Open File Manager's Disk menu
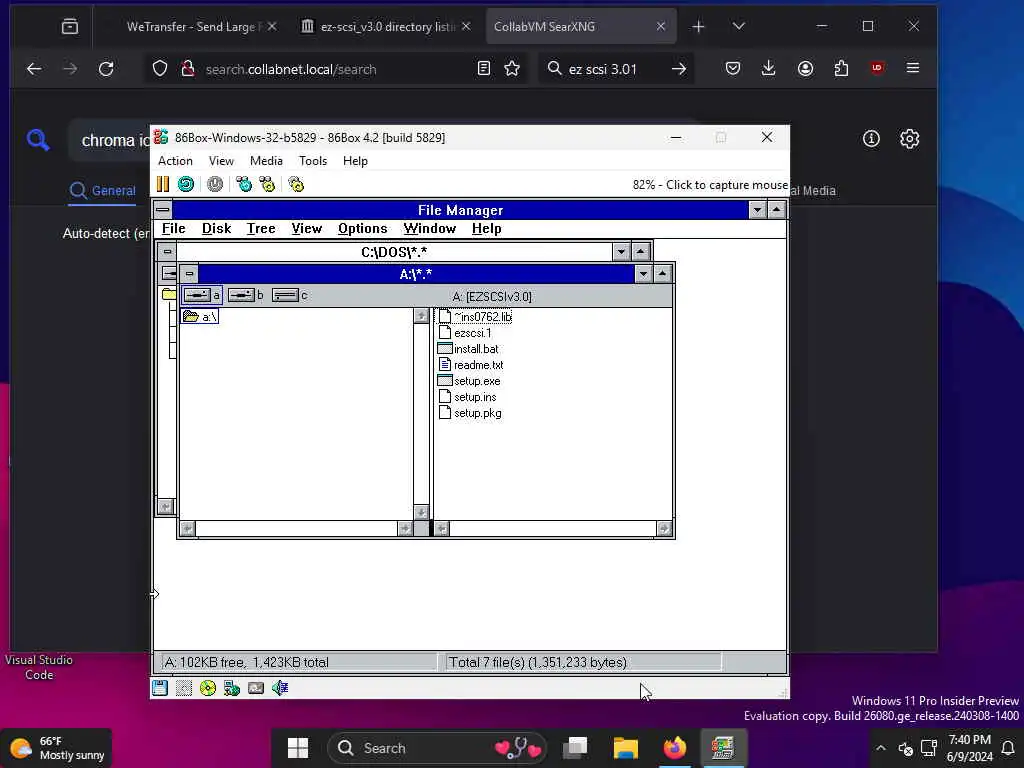This screenshot has width=1024, height=768. [216, 229]
